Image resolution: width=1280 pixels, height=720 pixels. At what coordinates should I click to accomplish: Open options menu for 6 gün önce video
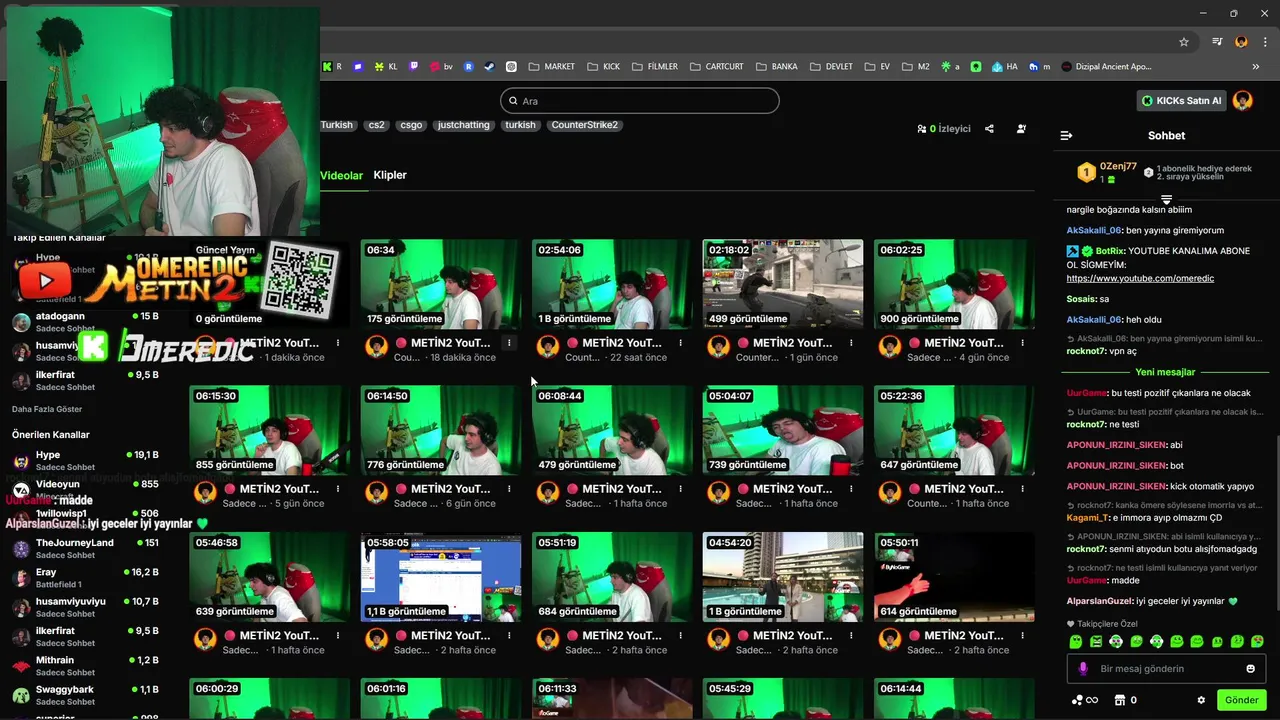click(509, 489)
